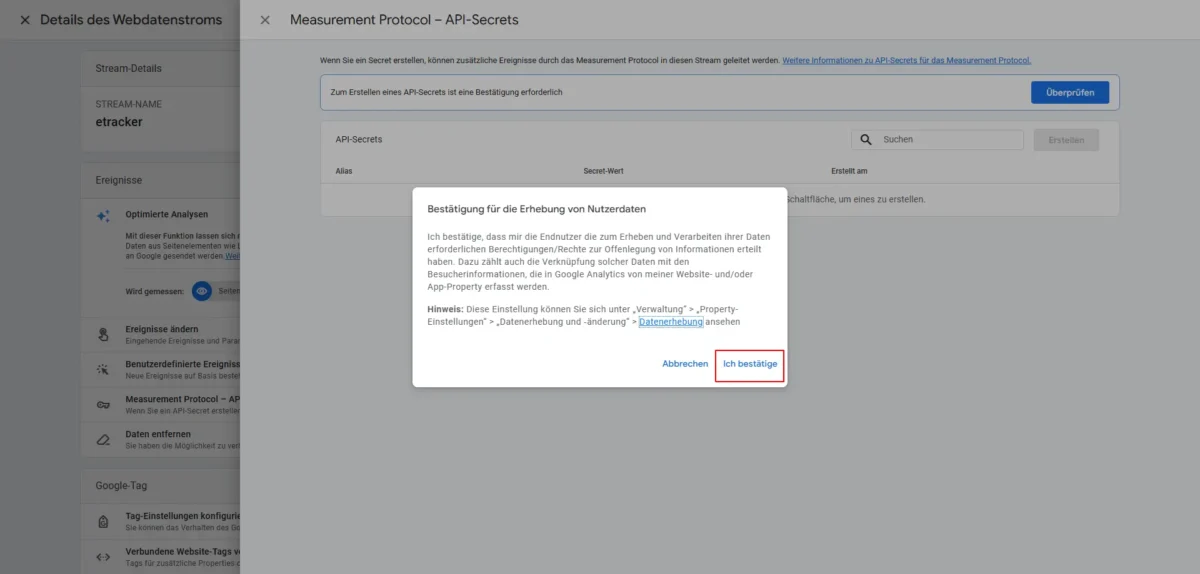The width and height of the screenshot is (1200, 574).
Task: Click the 'Google-Tag' section heading
Action: [x=119, y=485]
